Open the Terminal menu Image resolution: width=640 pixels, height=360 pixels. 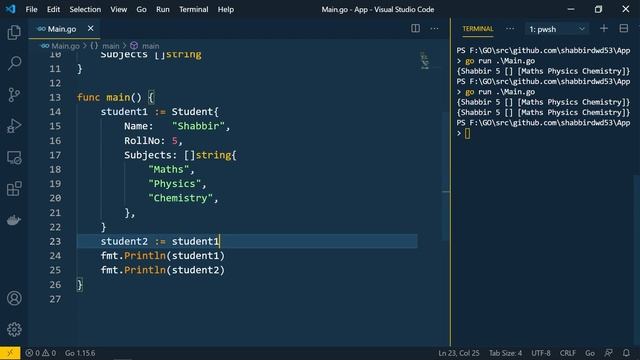coord(193,9)
